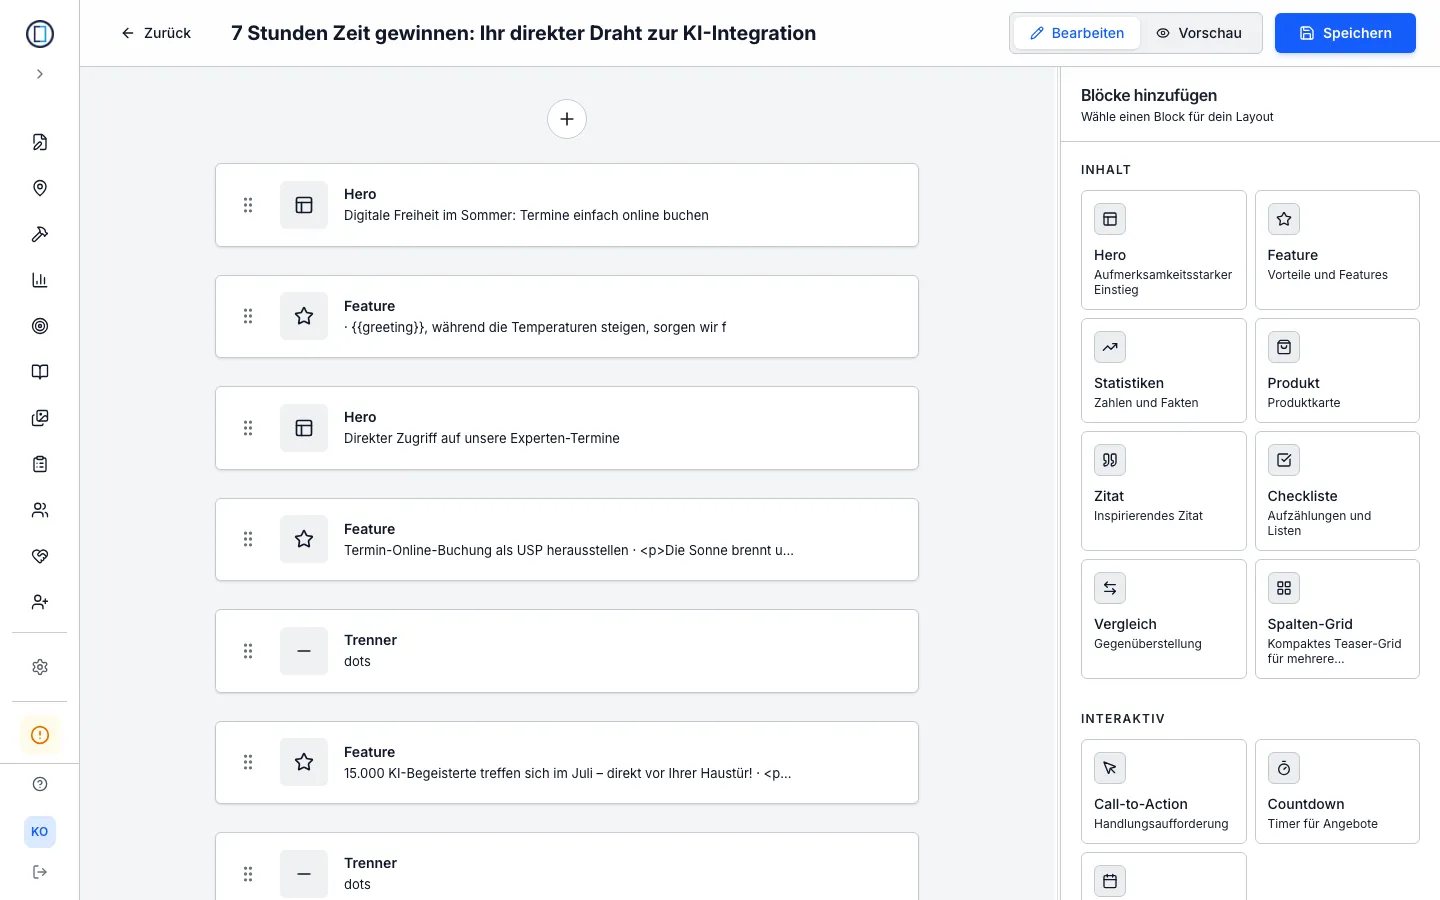The image size is (1440, 900).
Task: Add a Spalten-Grid block from the panel
Action: pos(1337,619)
